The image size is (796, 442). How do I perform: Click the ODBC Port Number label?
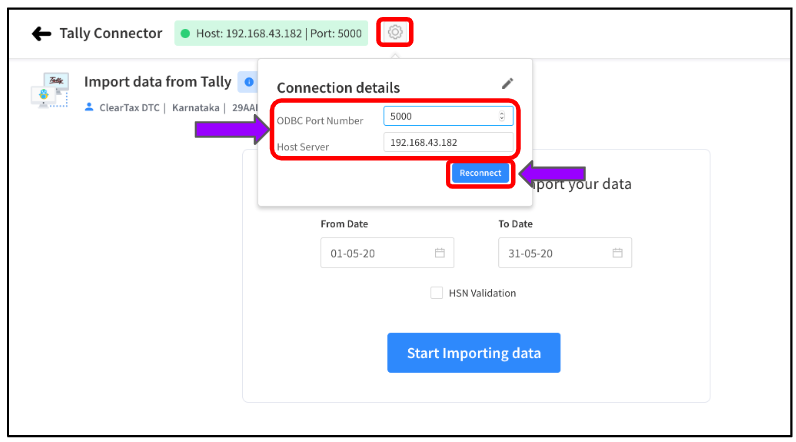(320, 121)
